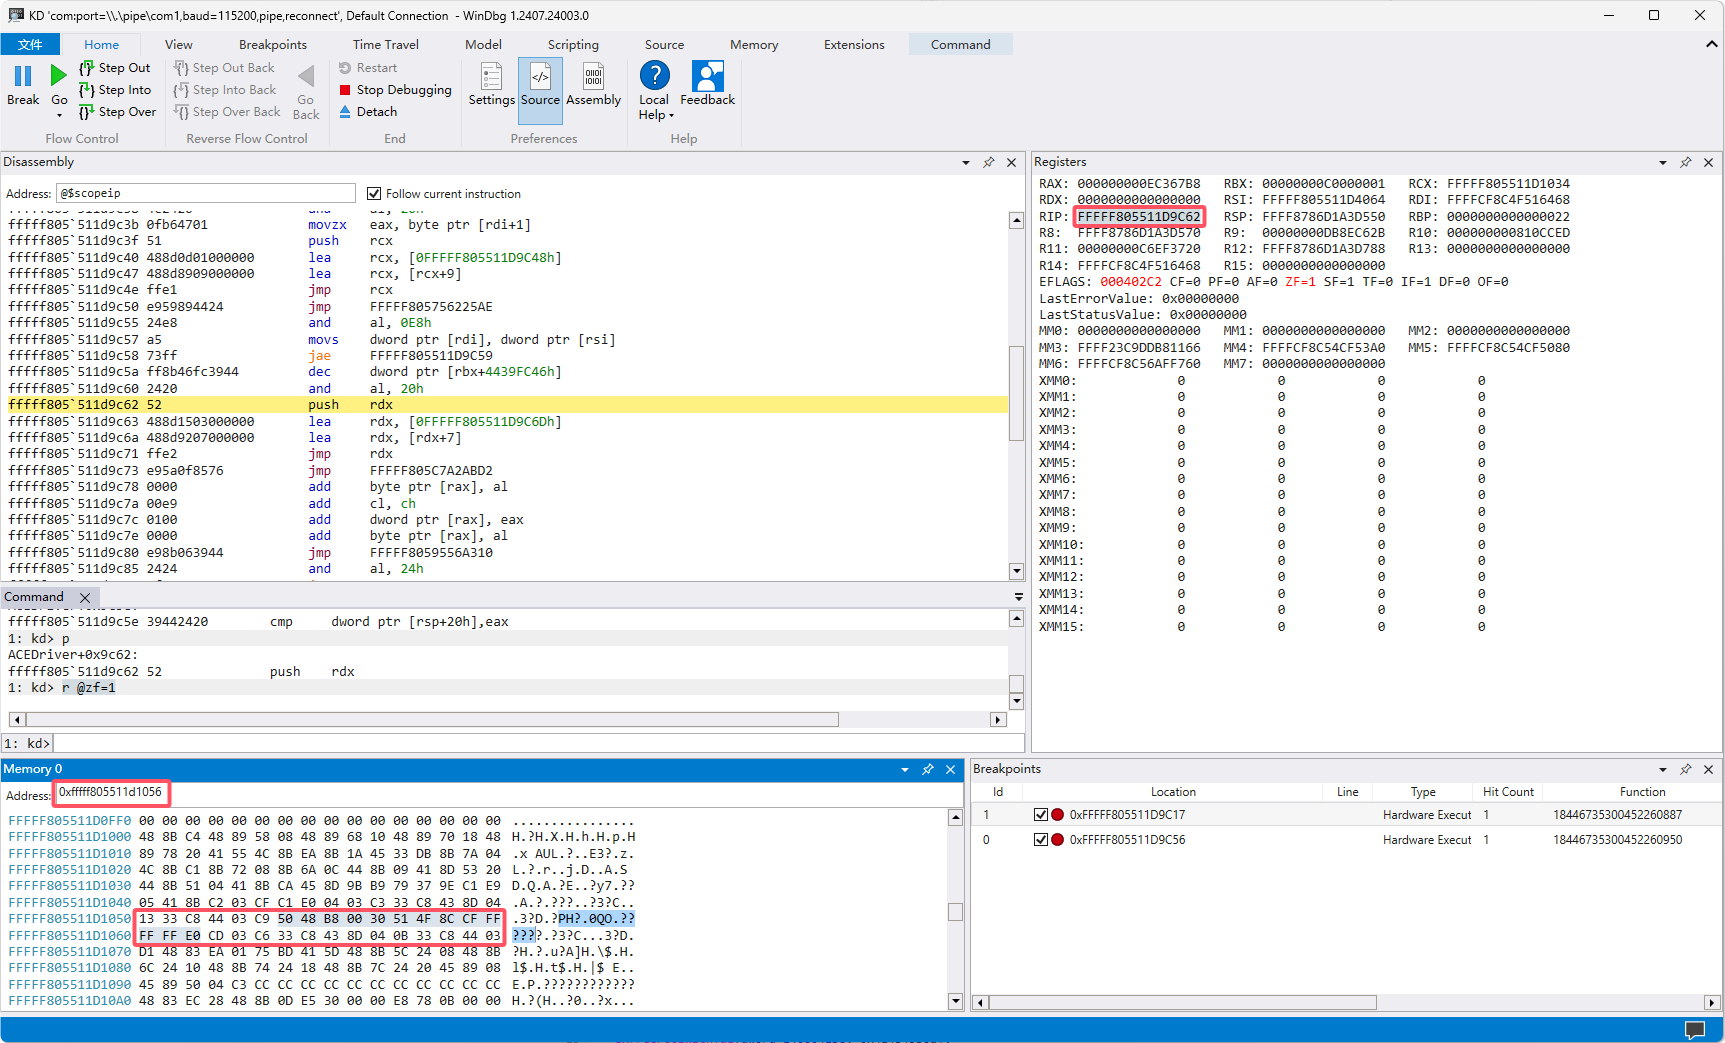1725x1043 pixels.
Task: Uncheck breakpoint 0xFFFFF805511D9C56 checkbox
Action: [1041, 840]
